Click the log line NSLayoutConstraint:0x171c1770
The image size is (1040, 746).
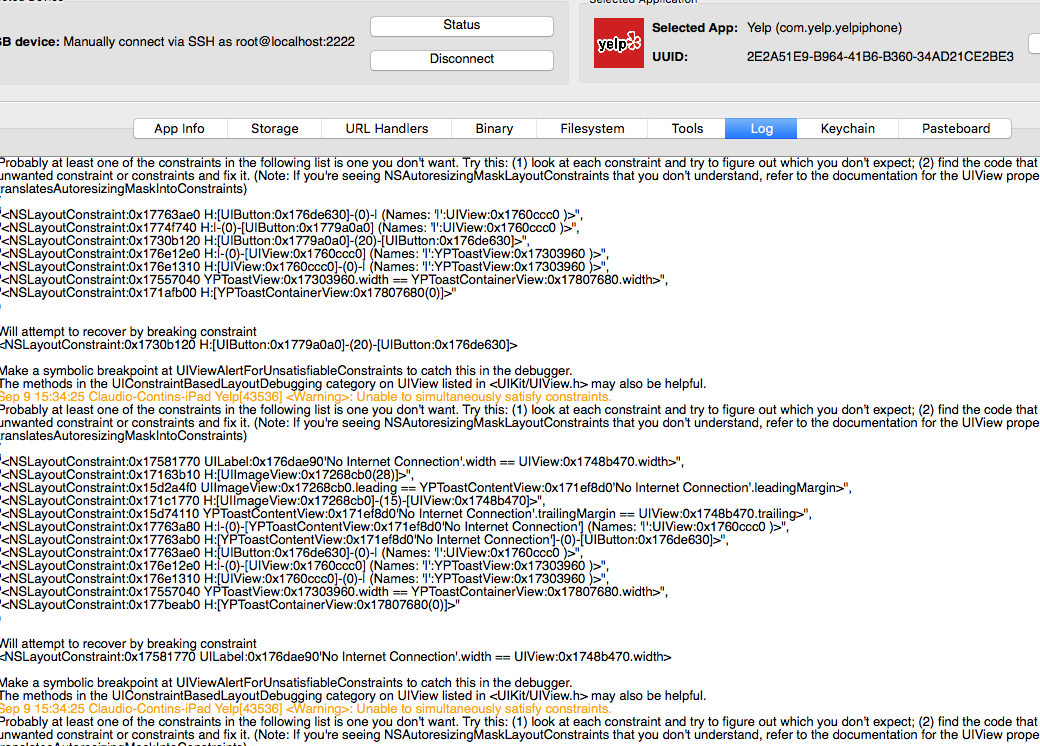273,501
